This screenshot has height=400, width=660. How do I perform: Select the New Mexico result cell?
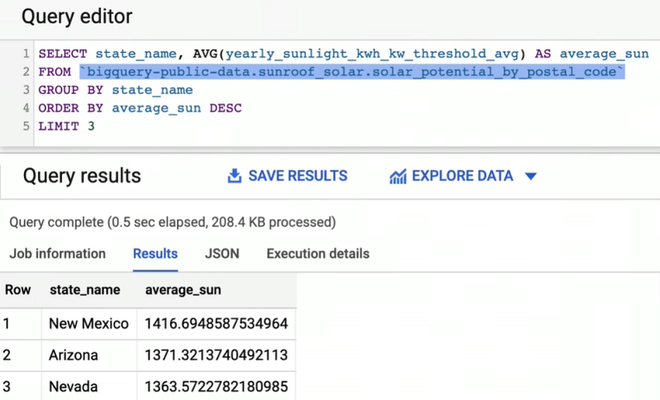click(89, 323)
